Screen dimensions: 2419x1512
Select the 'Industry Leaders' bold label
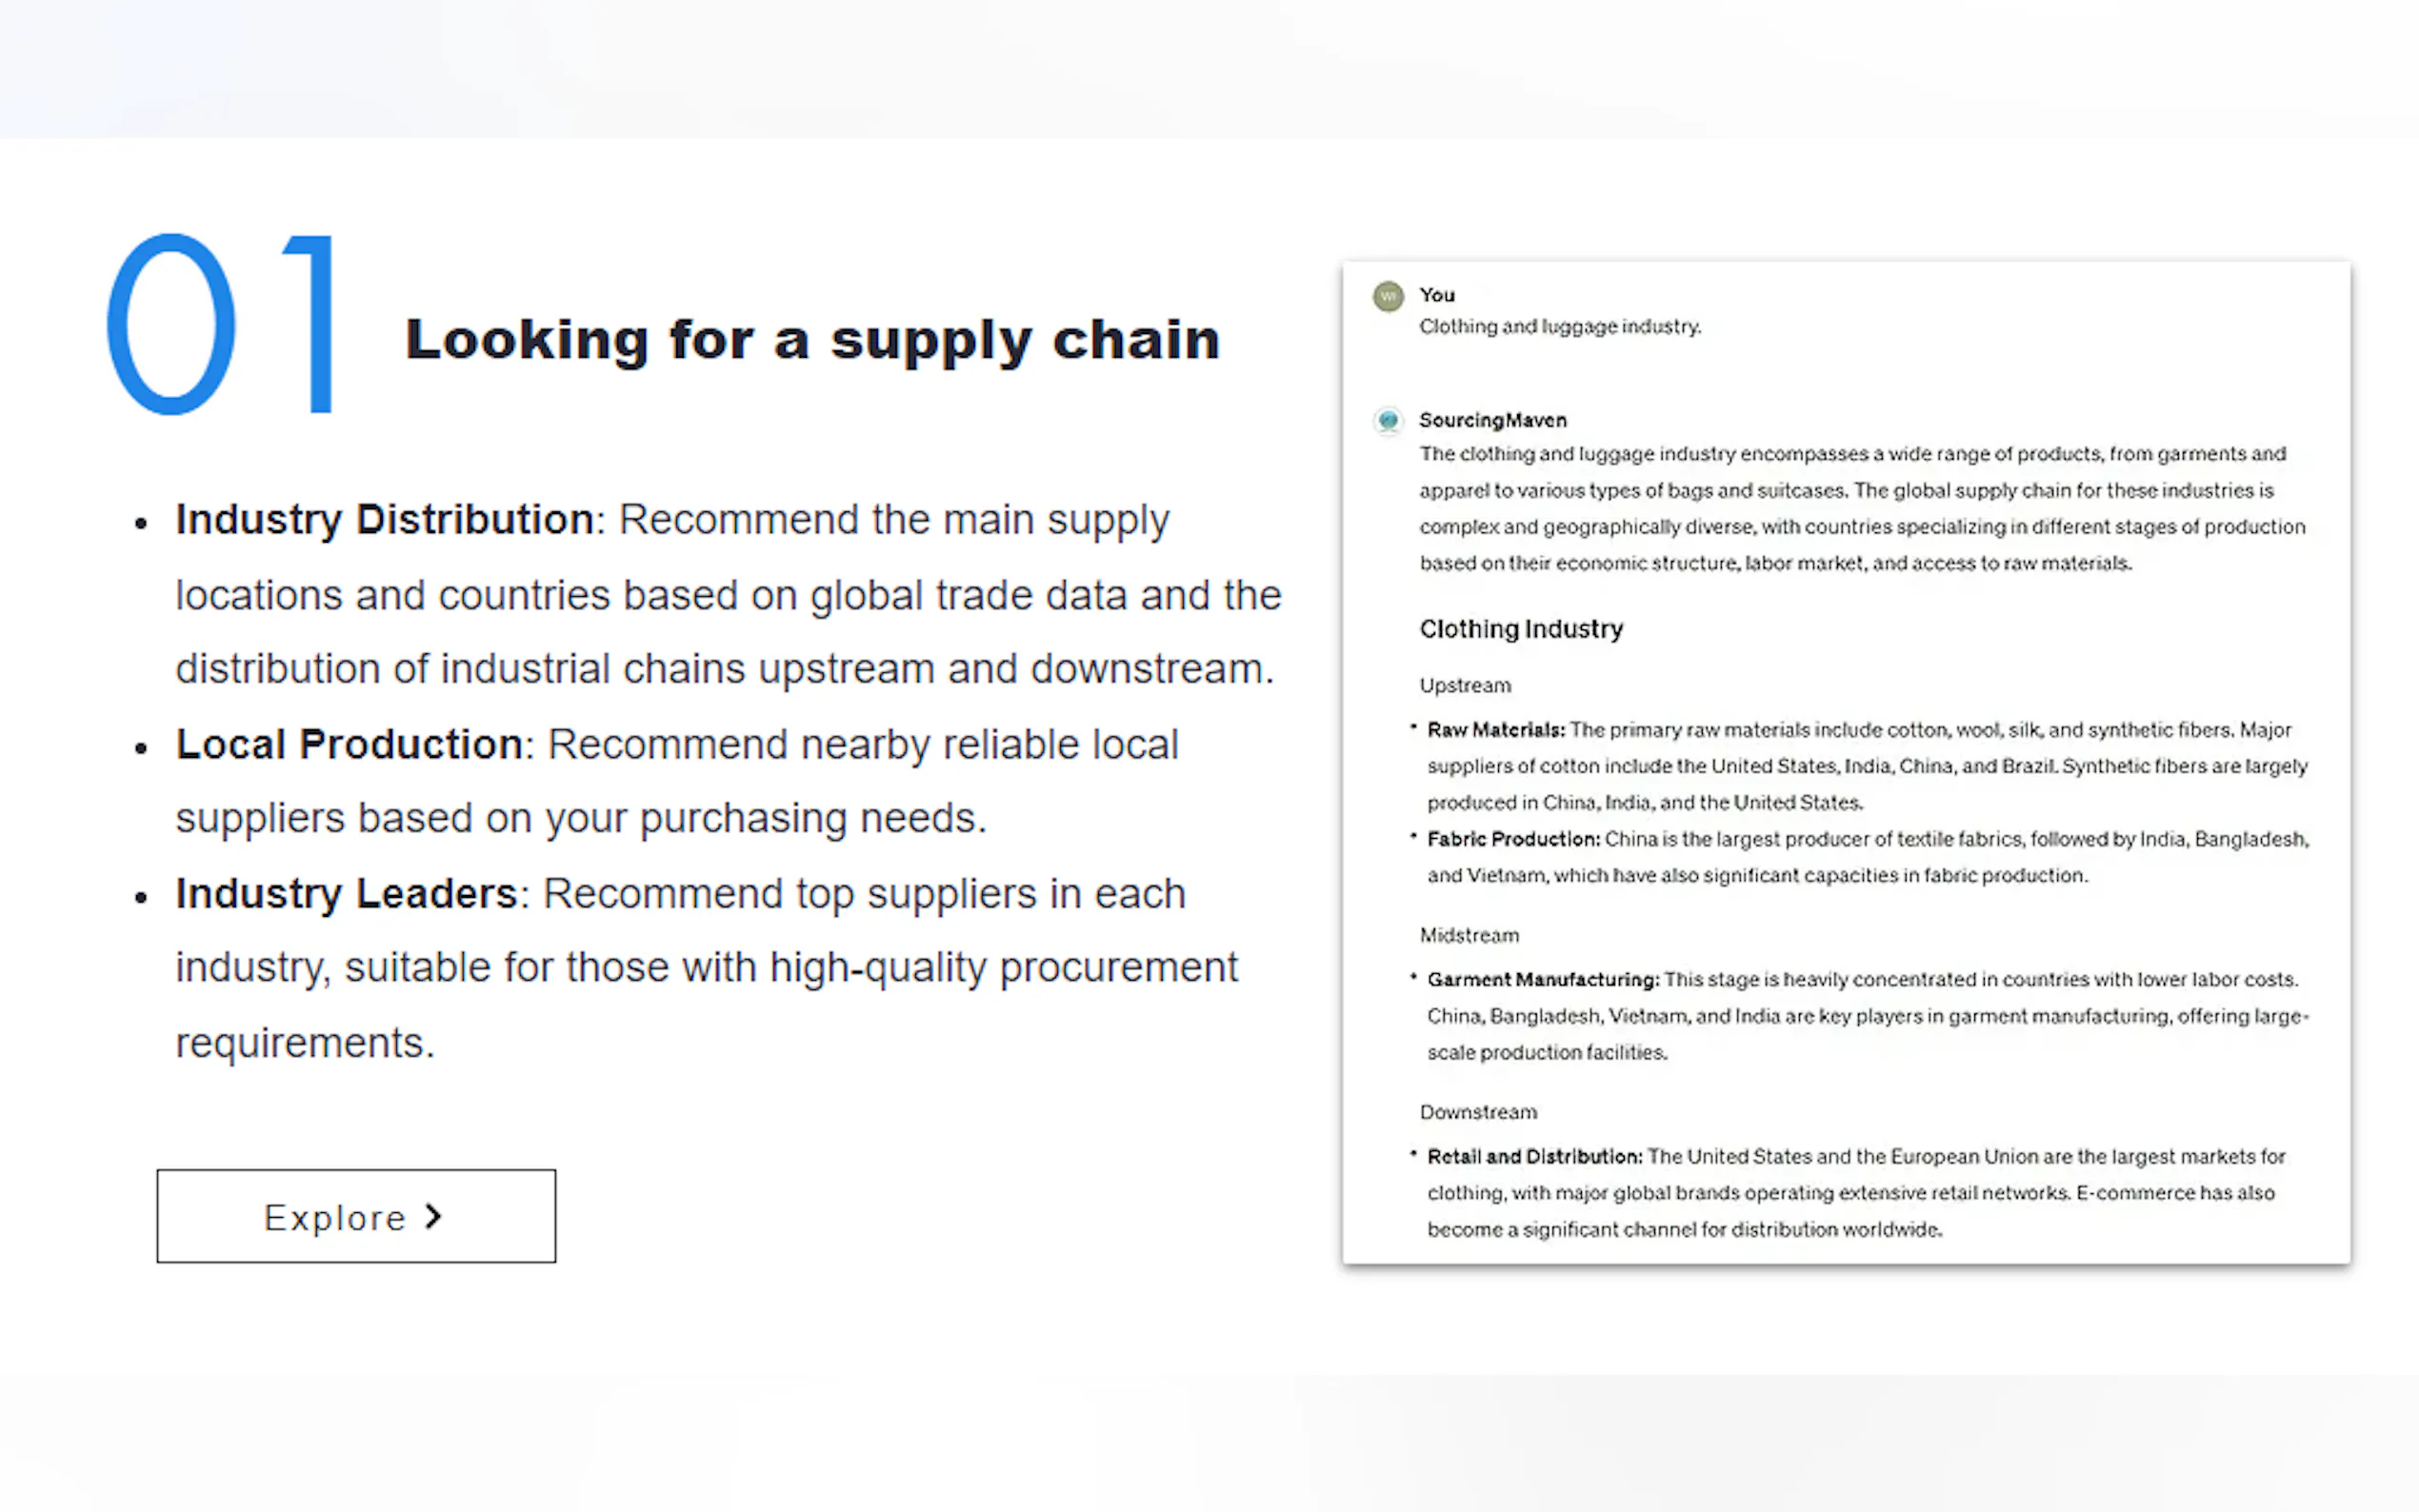click(x=346, y=894)
